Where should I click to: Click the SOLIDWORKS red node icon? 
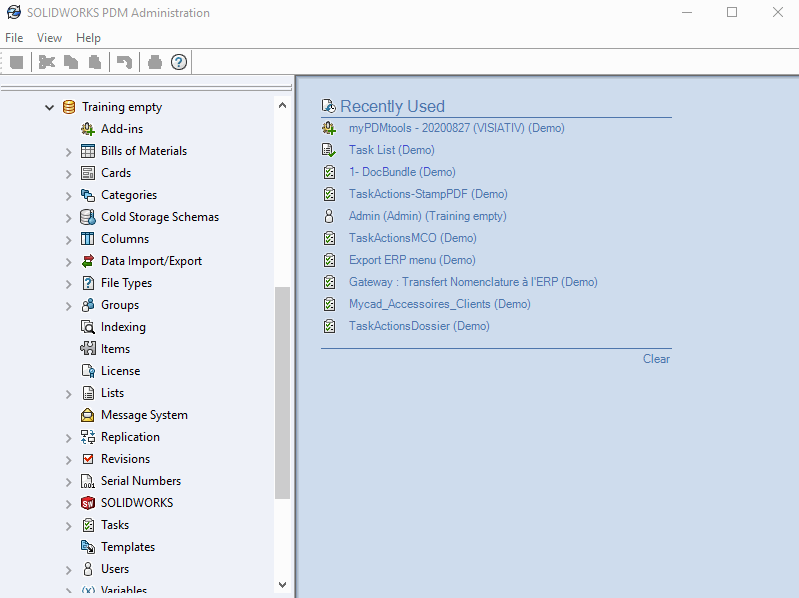88,503
